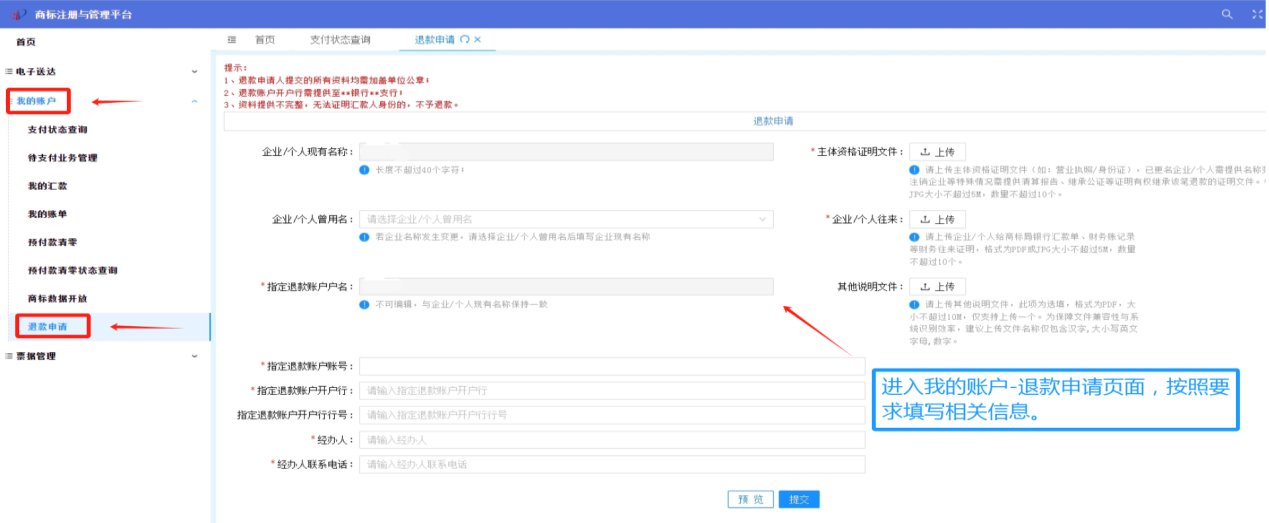This screenshot has height=523, width=1269.
Task: Click the search magnifier icon in header
Action: point(1227,14)
